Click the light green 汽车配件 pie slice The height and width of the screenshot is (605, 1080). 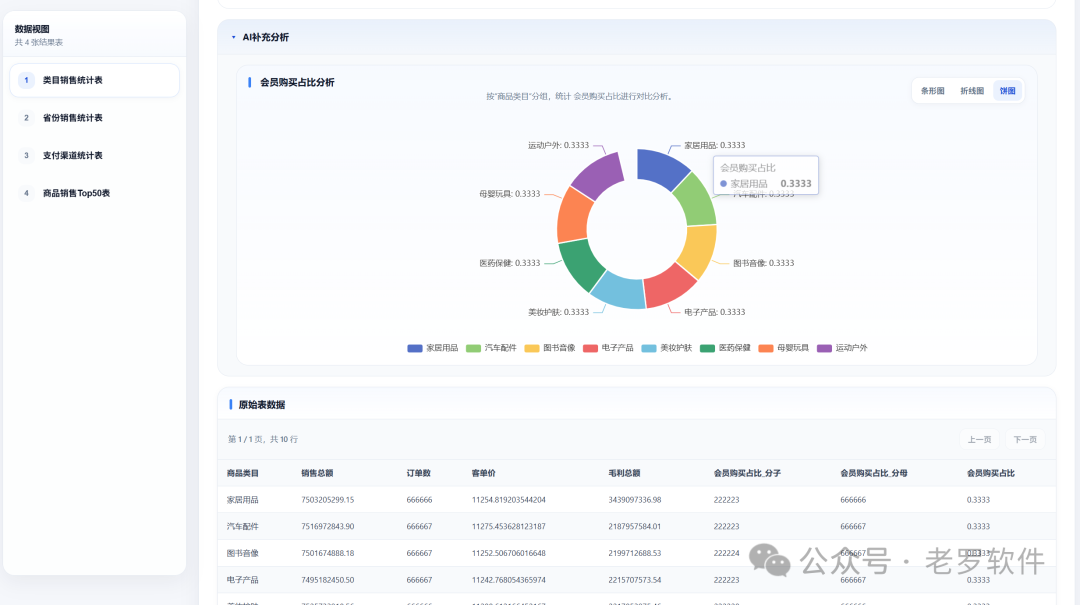[697, 201]
